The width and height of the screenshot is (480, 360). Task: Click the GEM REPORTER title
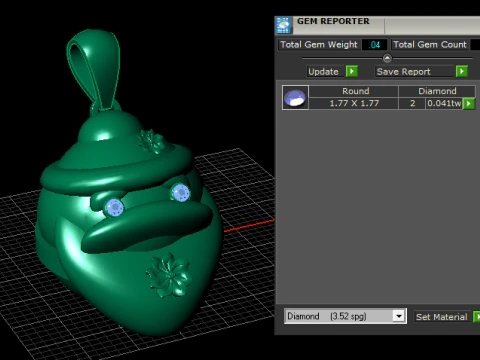(333, 21)
